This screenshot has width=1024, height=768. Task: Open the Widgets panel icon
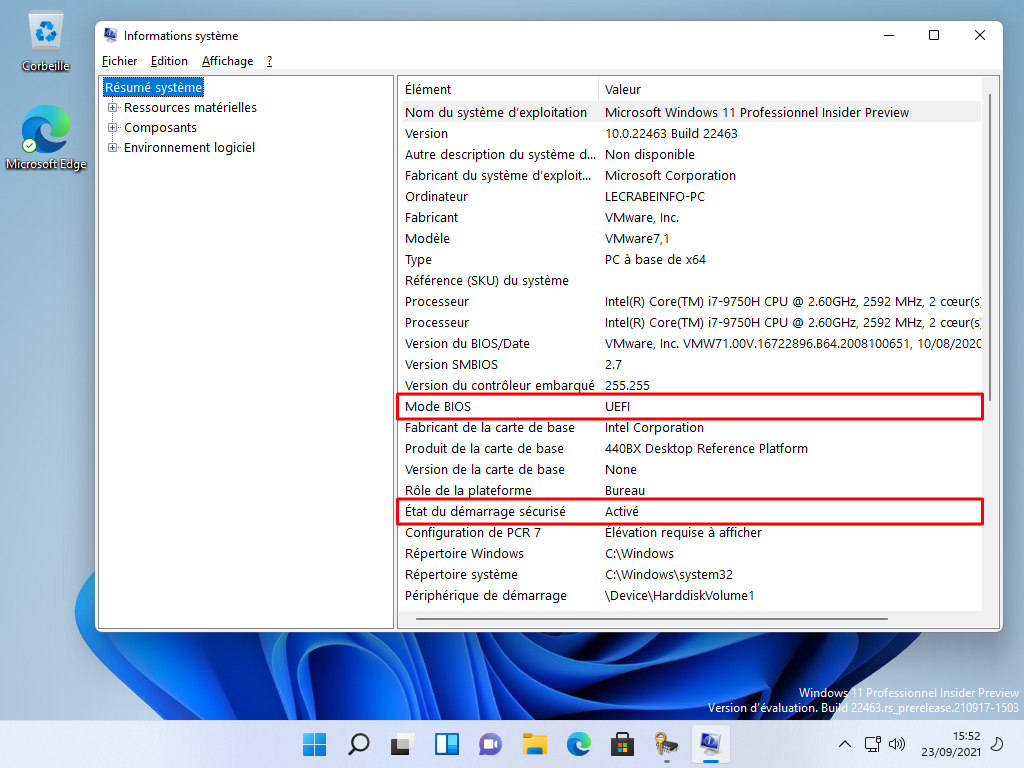coord(447,744)
